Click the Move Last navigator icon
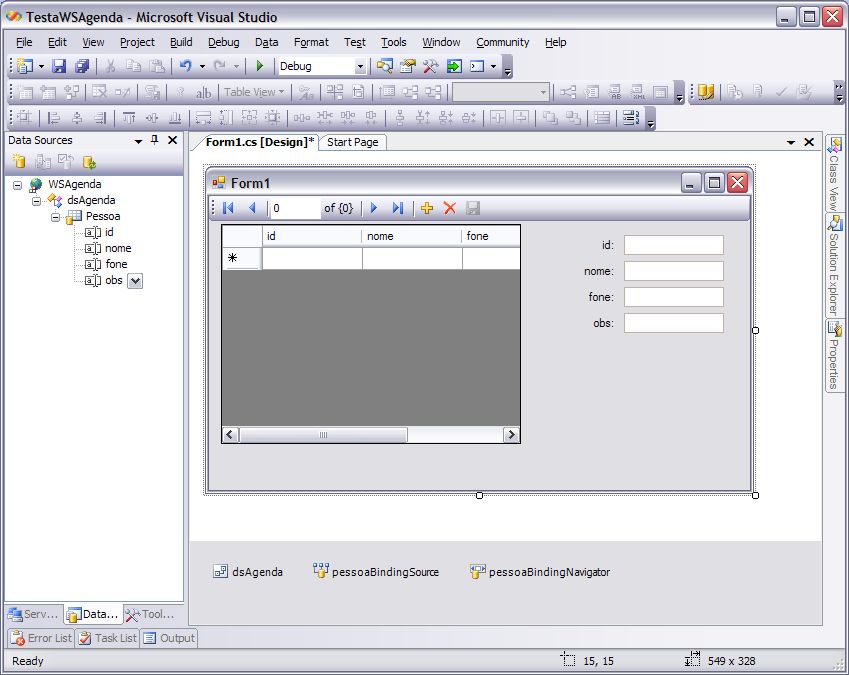 pos(397,208)
